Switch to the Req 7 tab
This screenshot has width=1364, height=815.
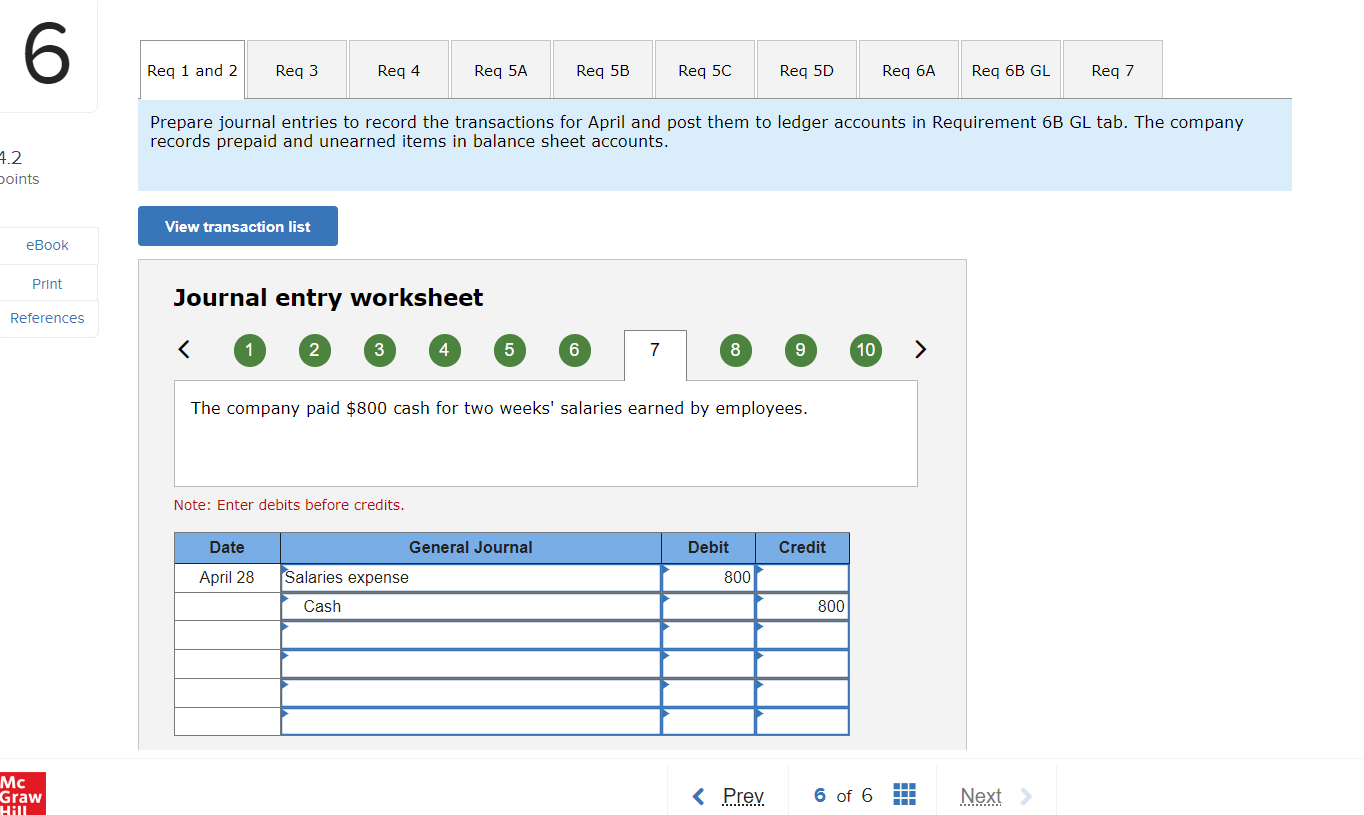click(1112, 69)
